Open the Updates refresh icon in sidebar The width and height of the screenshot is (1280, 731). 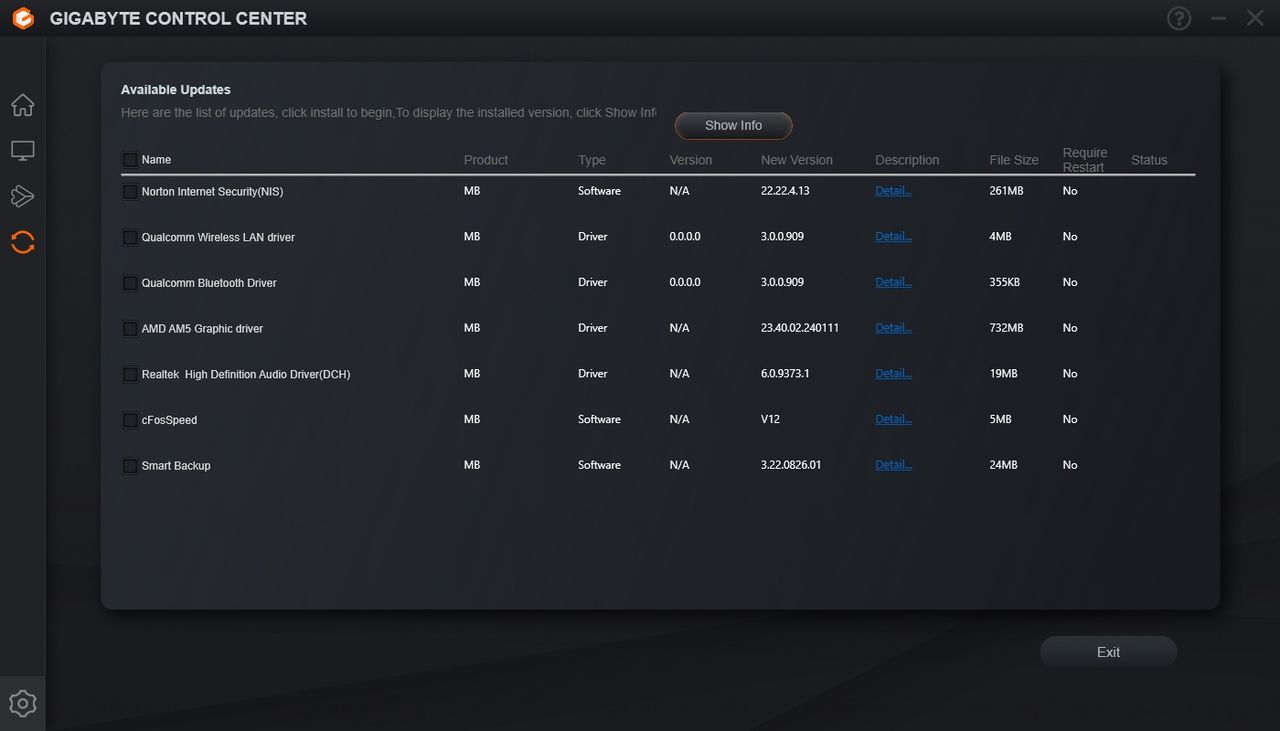point(22,242)
